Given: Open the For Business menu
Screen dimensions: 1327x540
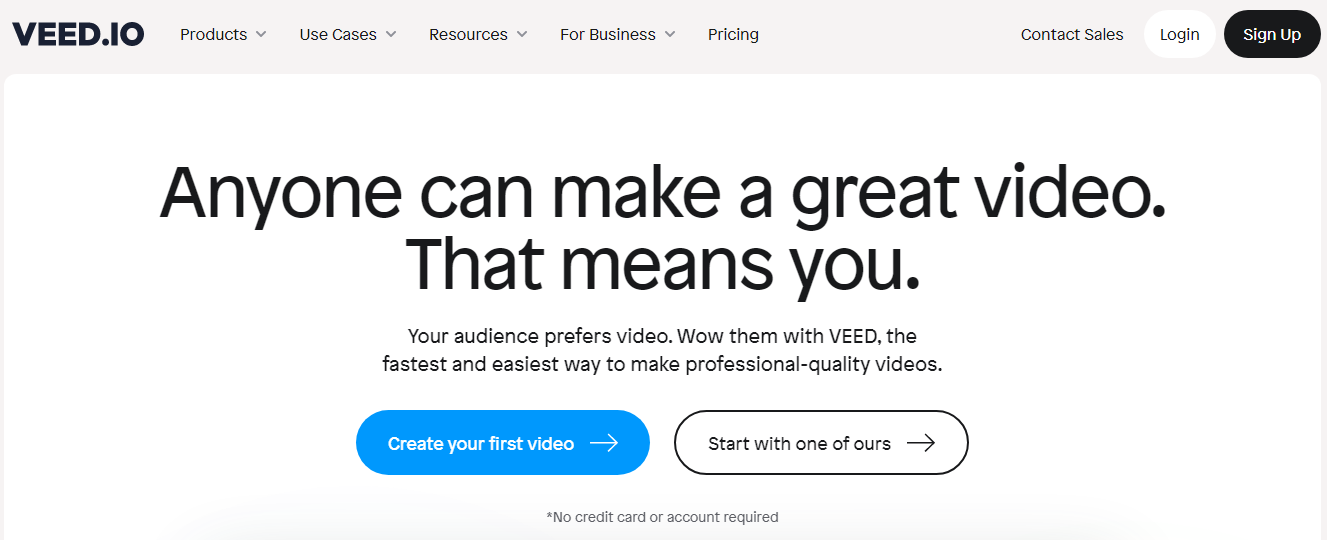Looking at the screenshot, I should 608,34.
